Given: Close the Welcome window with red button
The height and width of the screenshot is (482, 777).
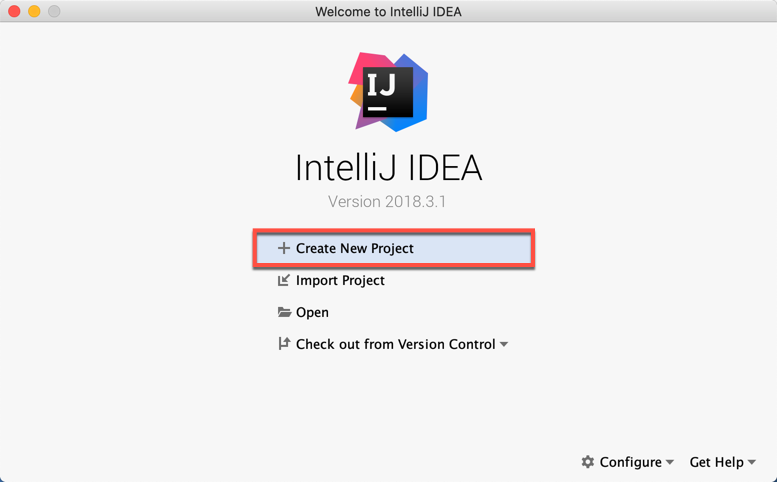Looking at the screenshot, I should [x=14, y=11].
